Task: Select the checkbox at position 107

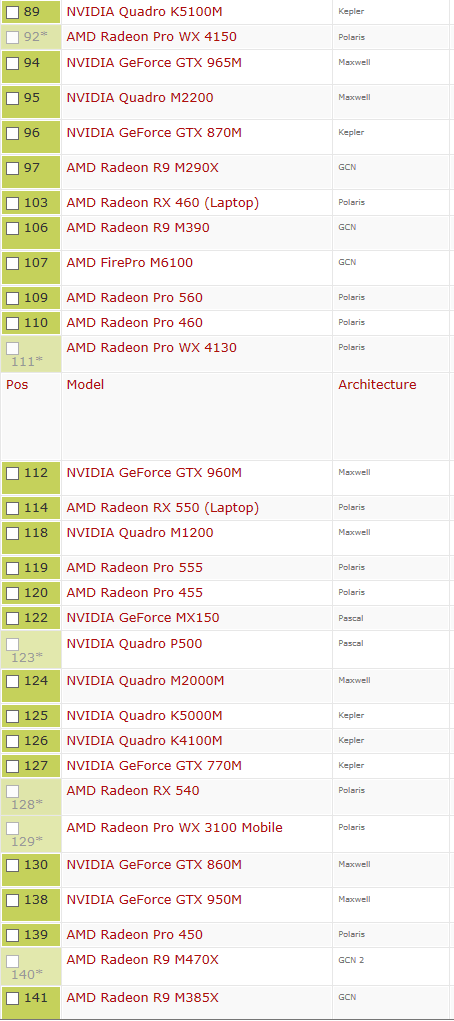Action: pyautogui.click(x=12, y=264)
